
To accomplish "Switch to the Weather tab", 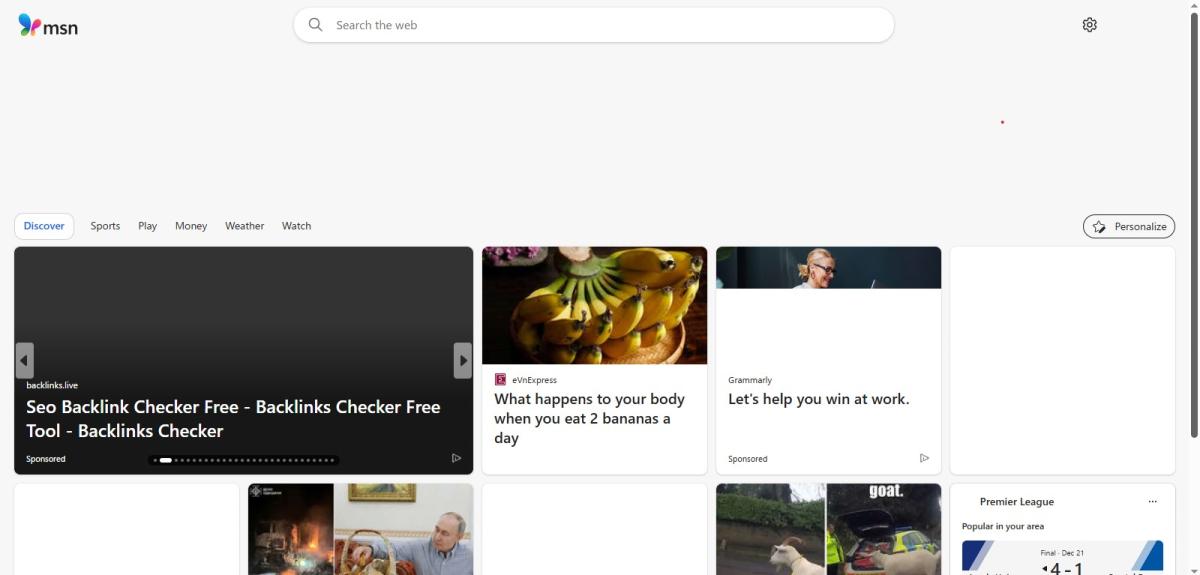I will click(244, 226).
